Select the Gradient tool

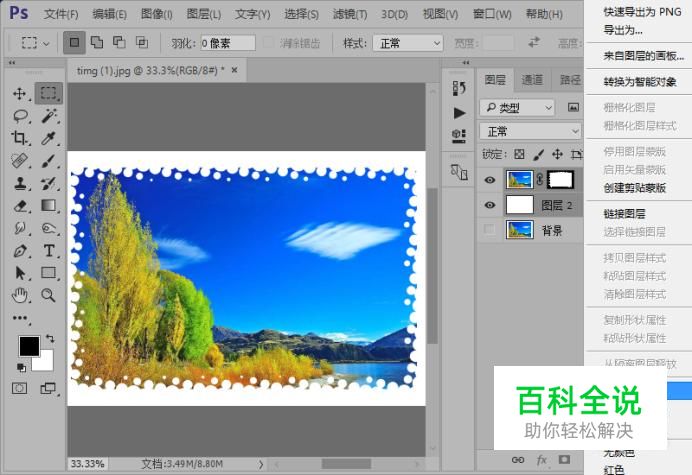pyautogui.click(x=49, y=206)
